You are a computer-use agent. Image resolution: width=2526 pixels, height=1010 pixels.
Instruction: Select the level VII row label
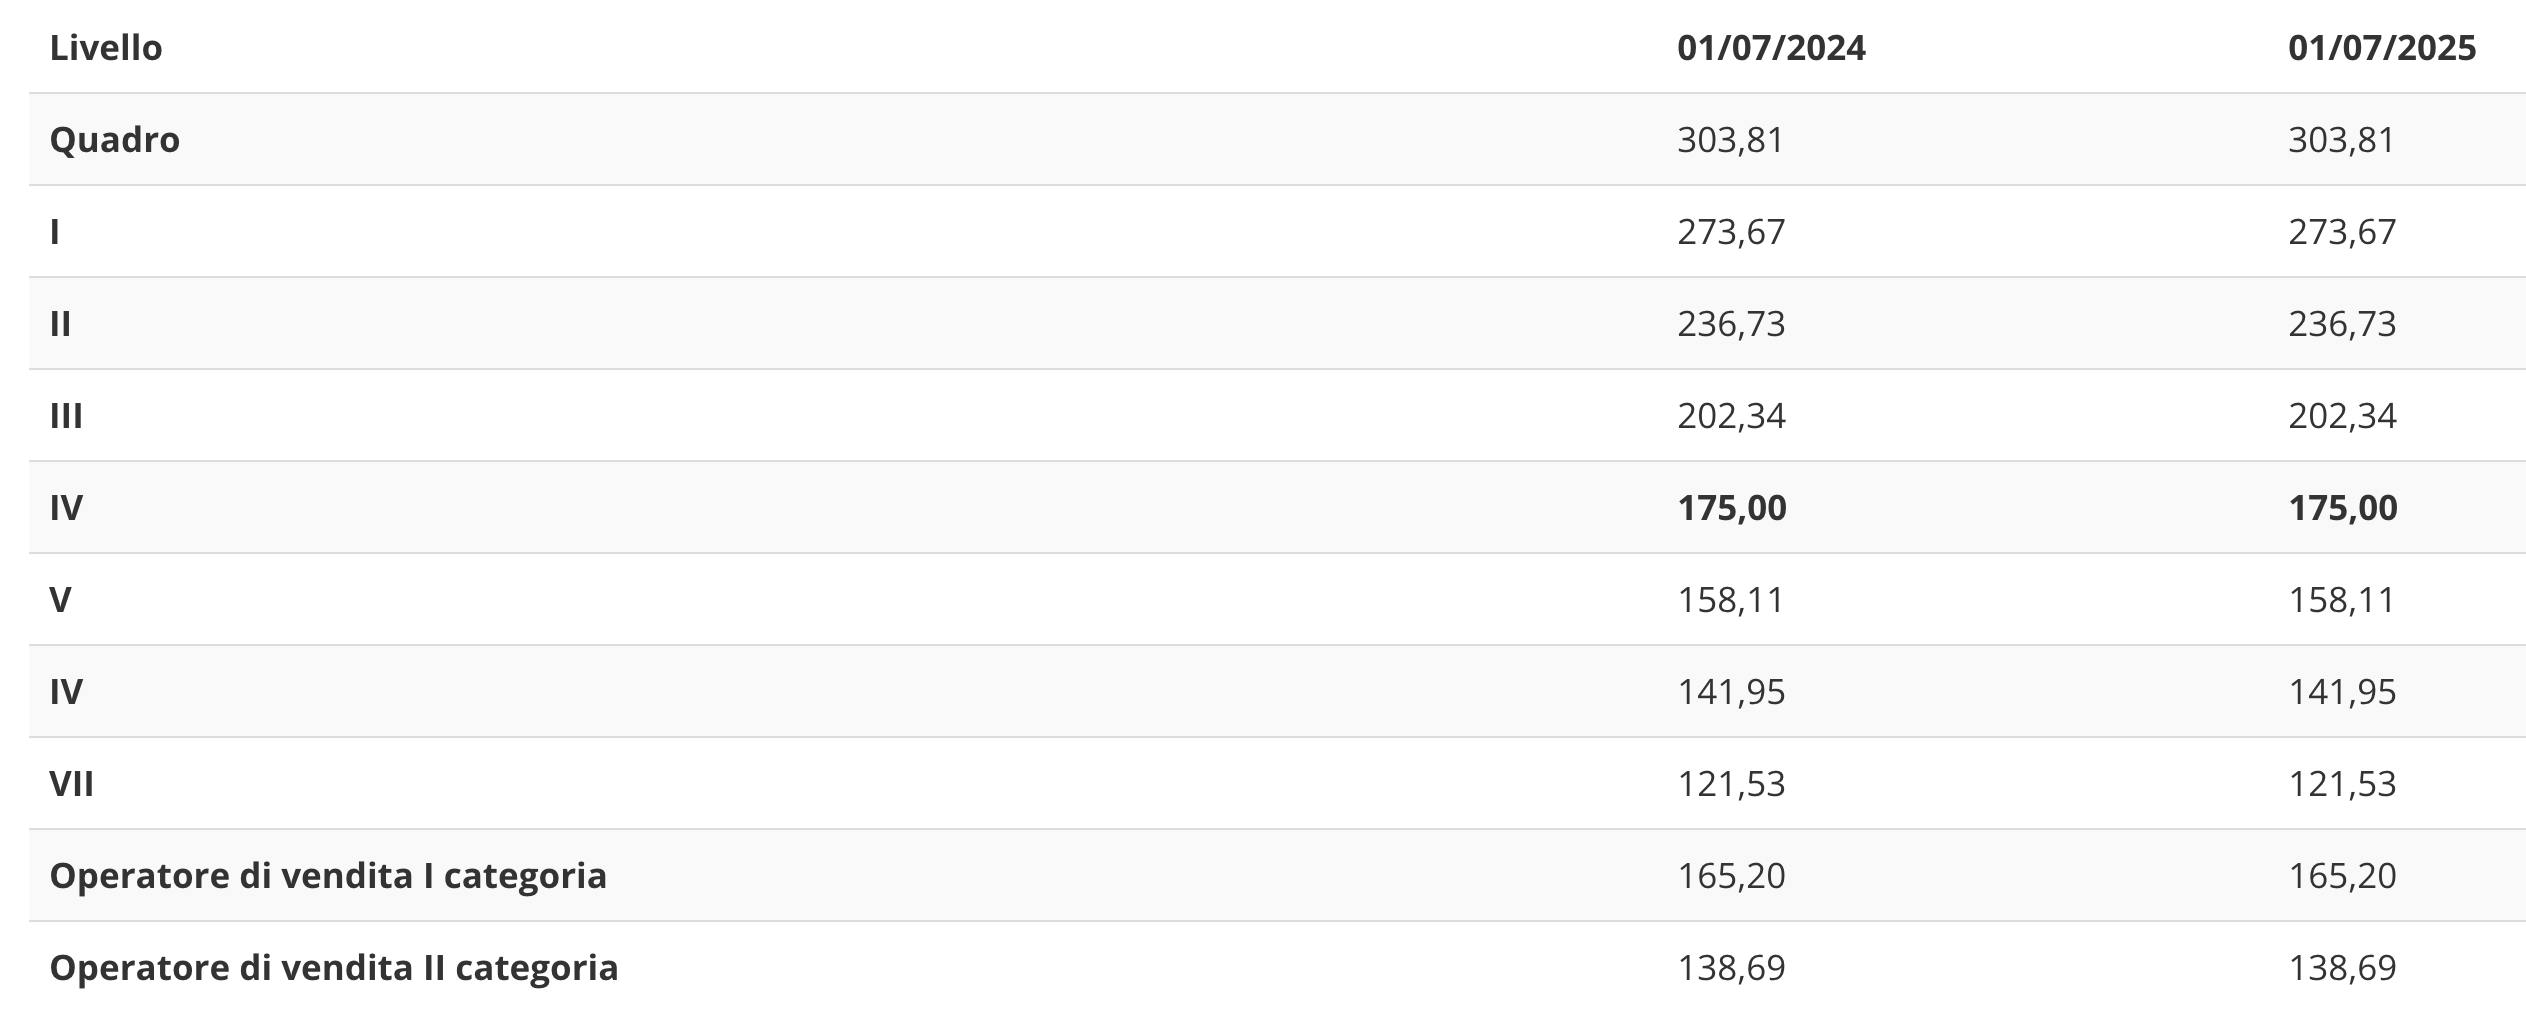click(72, 784)
